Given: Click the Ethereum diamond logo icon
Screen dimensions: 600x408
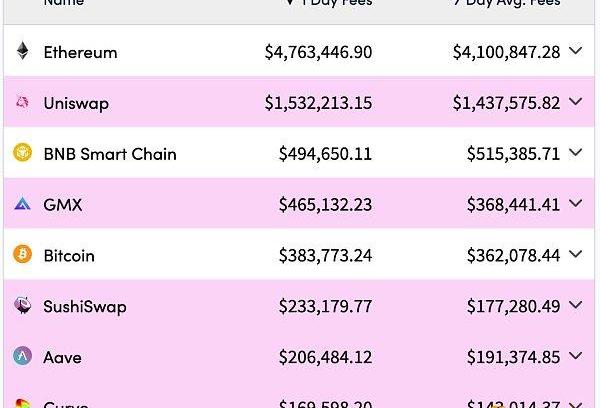Looking at the screenshot, I should pyautogui.click(x=22, y=52).
